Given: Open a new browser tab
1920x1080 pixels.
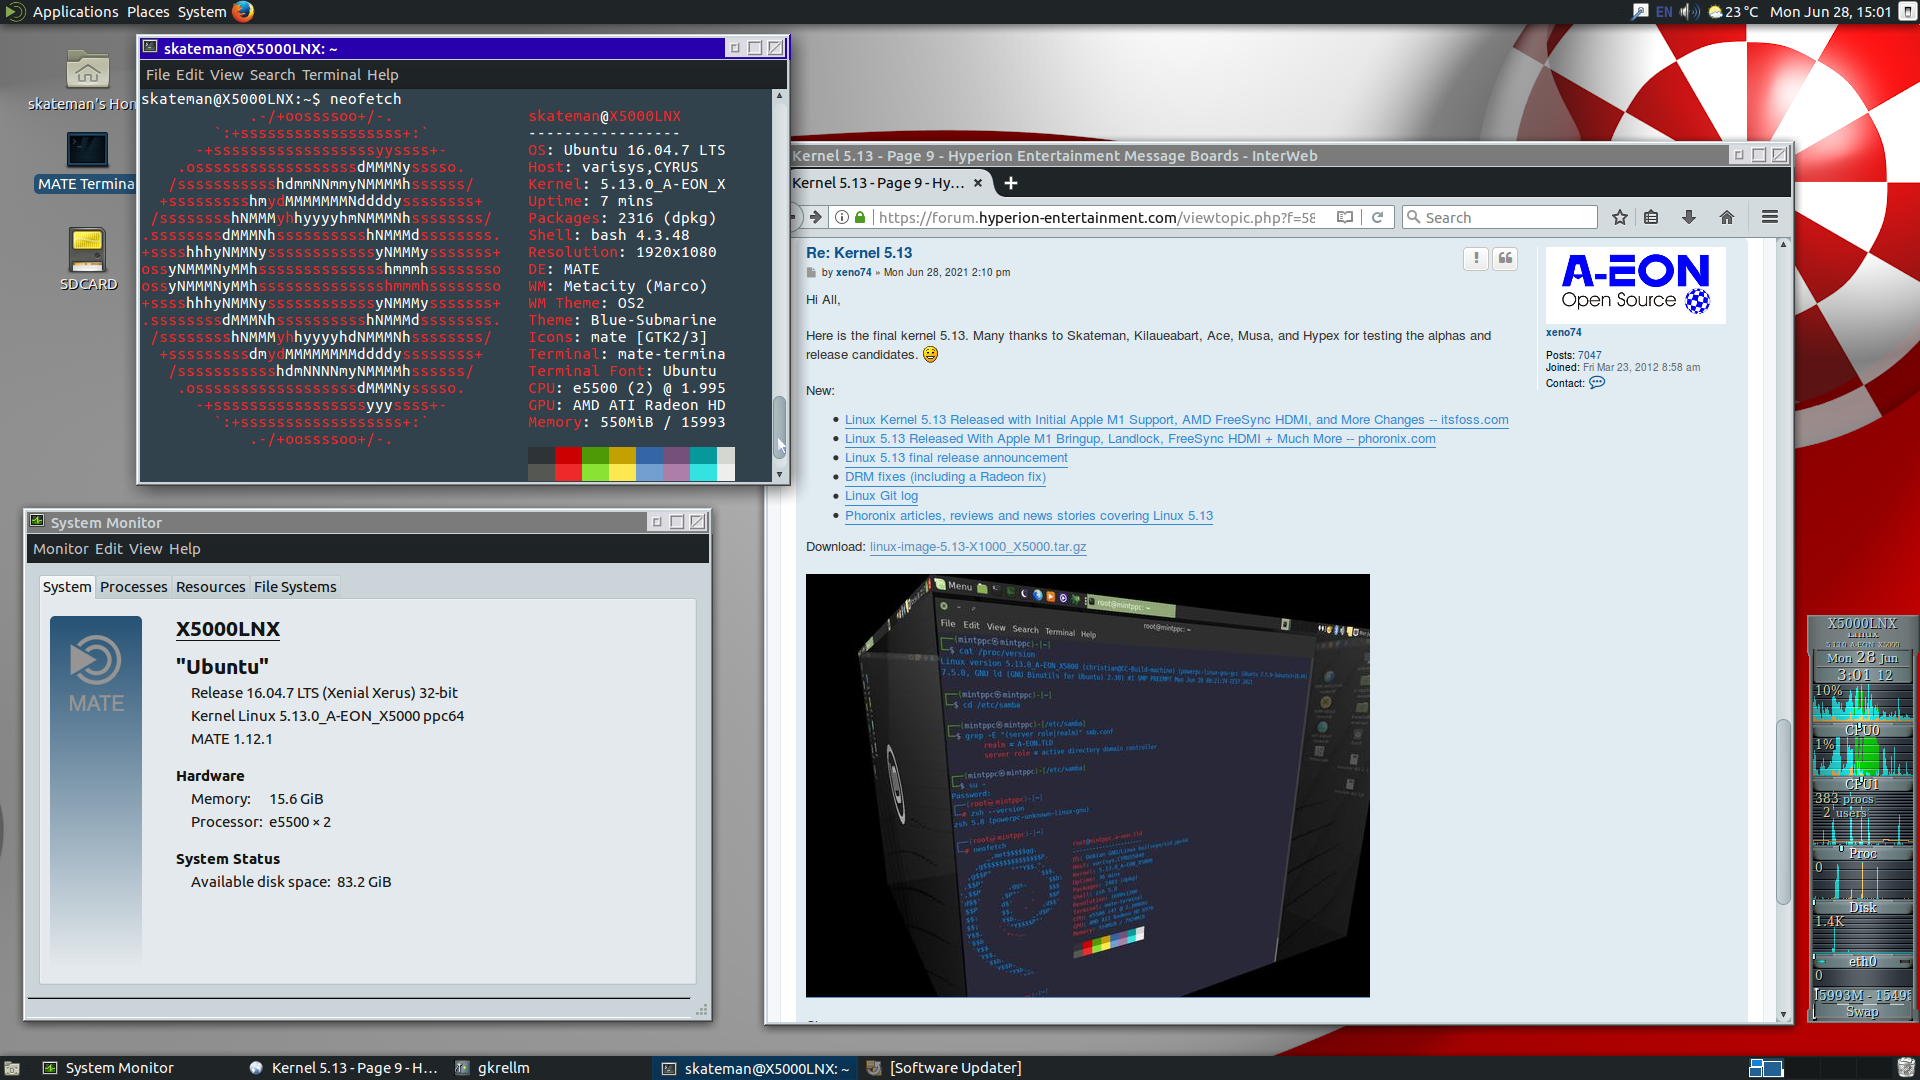Looking at the screenshot, I should 1011,183.
